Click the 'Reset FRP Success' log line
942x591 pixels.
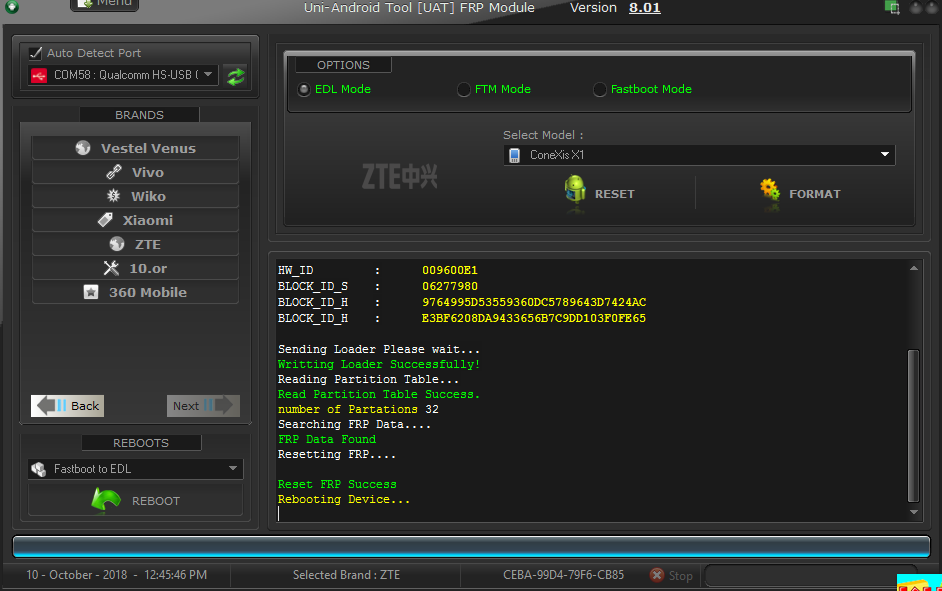[337, 484]
